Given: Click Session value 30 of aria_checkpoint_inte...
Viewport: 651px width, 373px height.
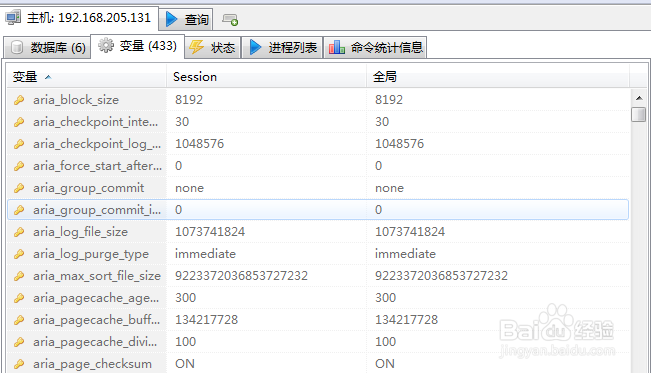Looking at the screenshot, I should point(182,122).
